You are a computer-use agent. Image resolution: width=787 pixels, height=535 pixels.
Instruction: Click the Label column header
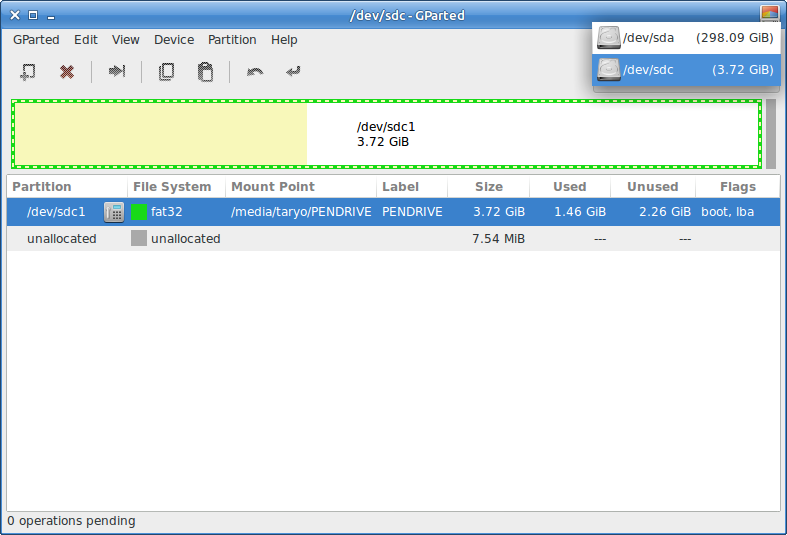(412, 187)
